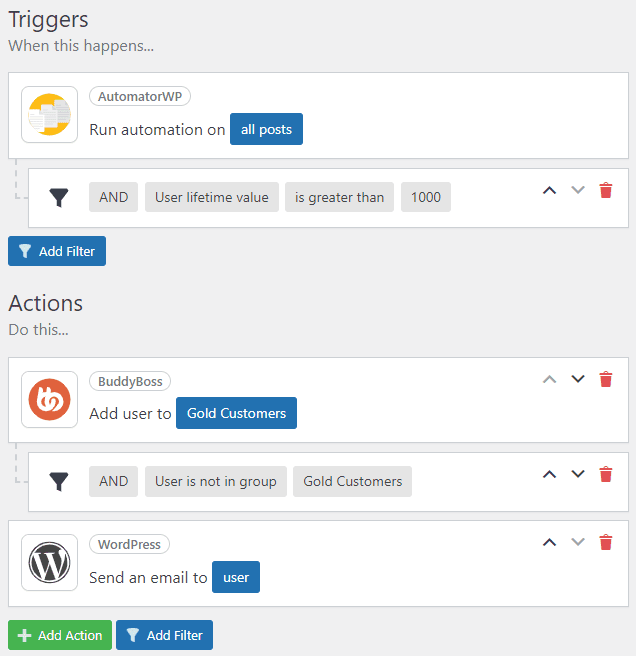Edit the 1000 filter value
636x656 pixels.
pyautogui.click(x=426, y=197)
